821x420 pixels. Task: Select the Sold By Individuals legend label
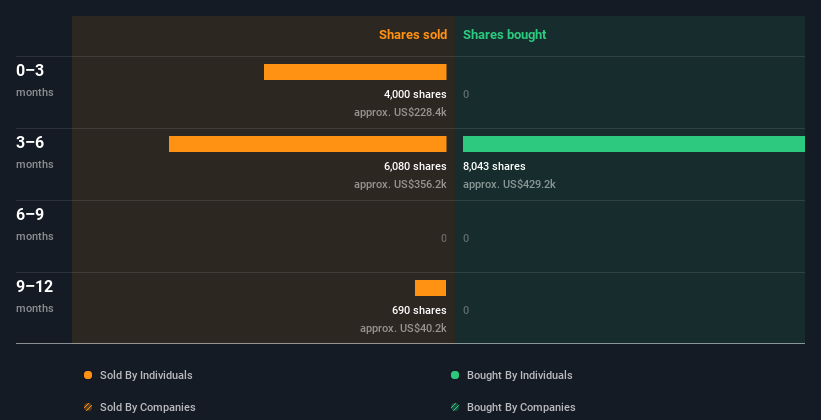pyautogui.click(x=146, y=375)
